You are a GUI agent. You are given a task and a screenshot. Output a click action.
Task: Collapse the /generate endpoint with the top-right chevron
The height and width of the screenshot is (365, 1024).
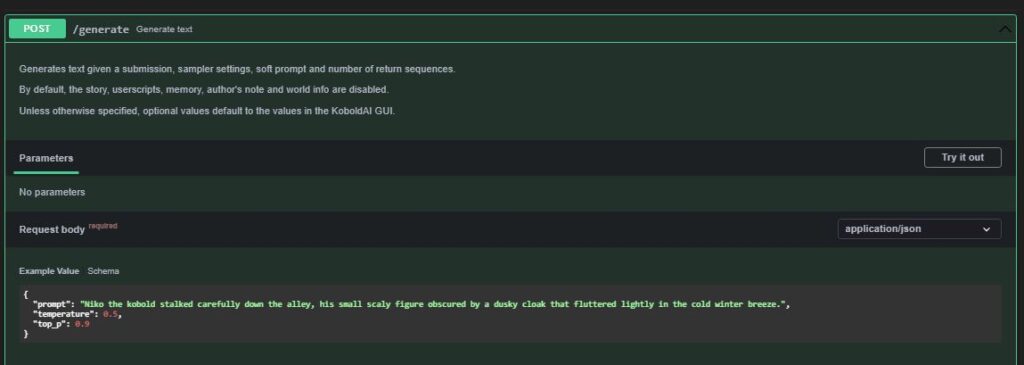click(x=1004, y=29)
